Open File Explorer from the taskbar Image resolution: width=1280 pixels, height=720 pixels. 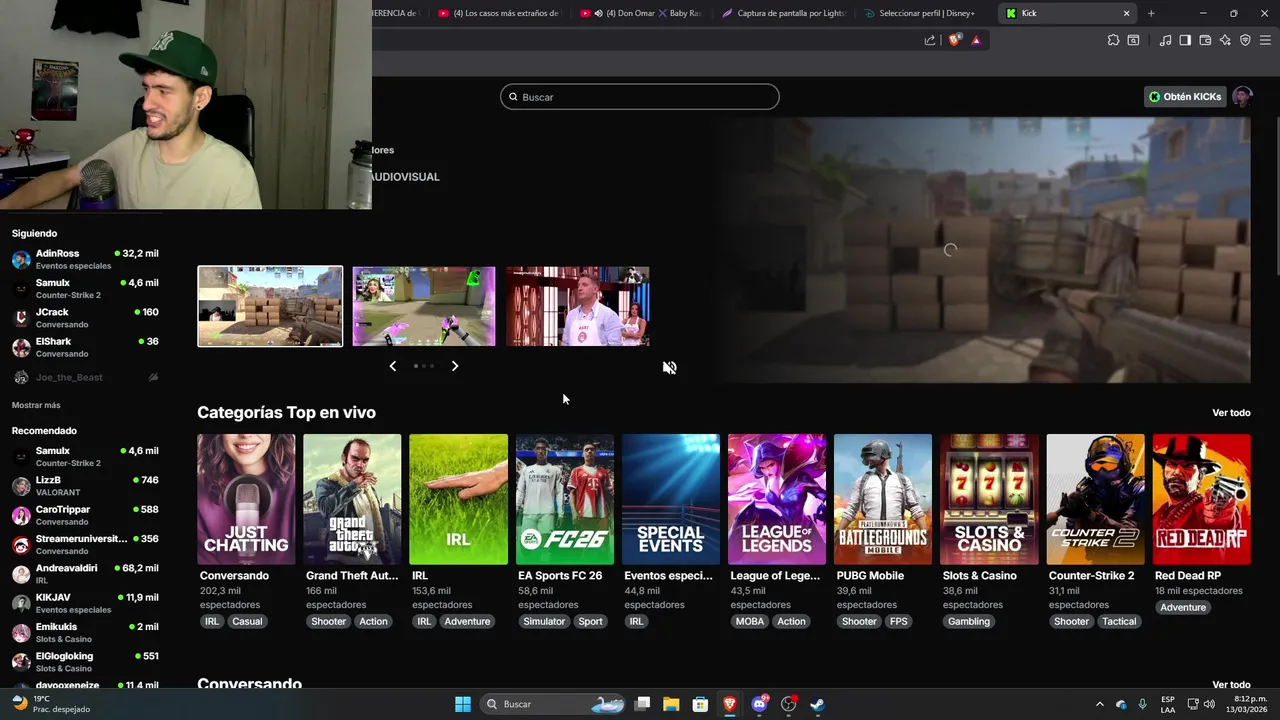click(671, 704)
